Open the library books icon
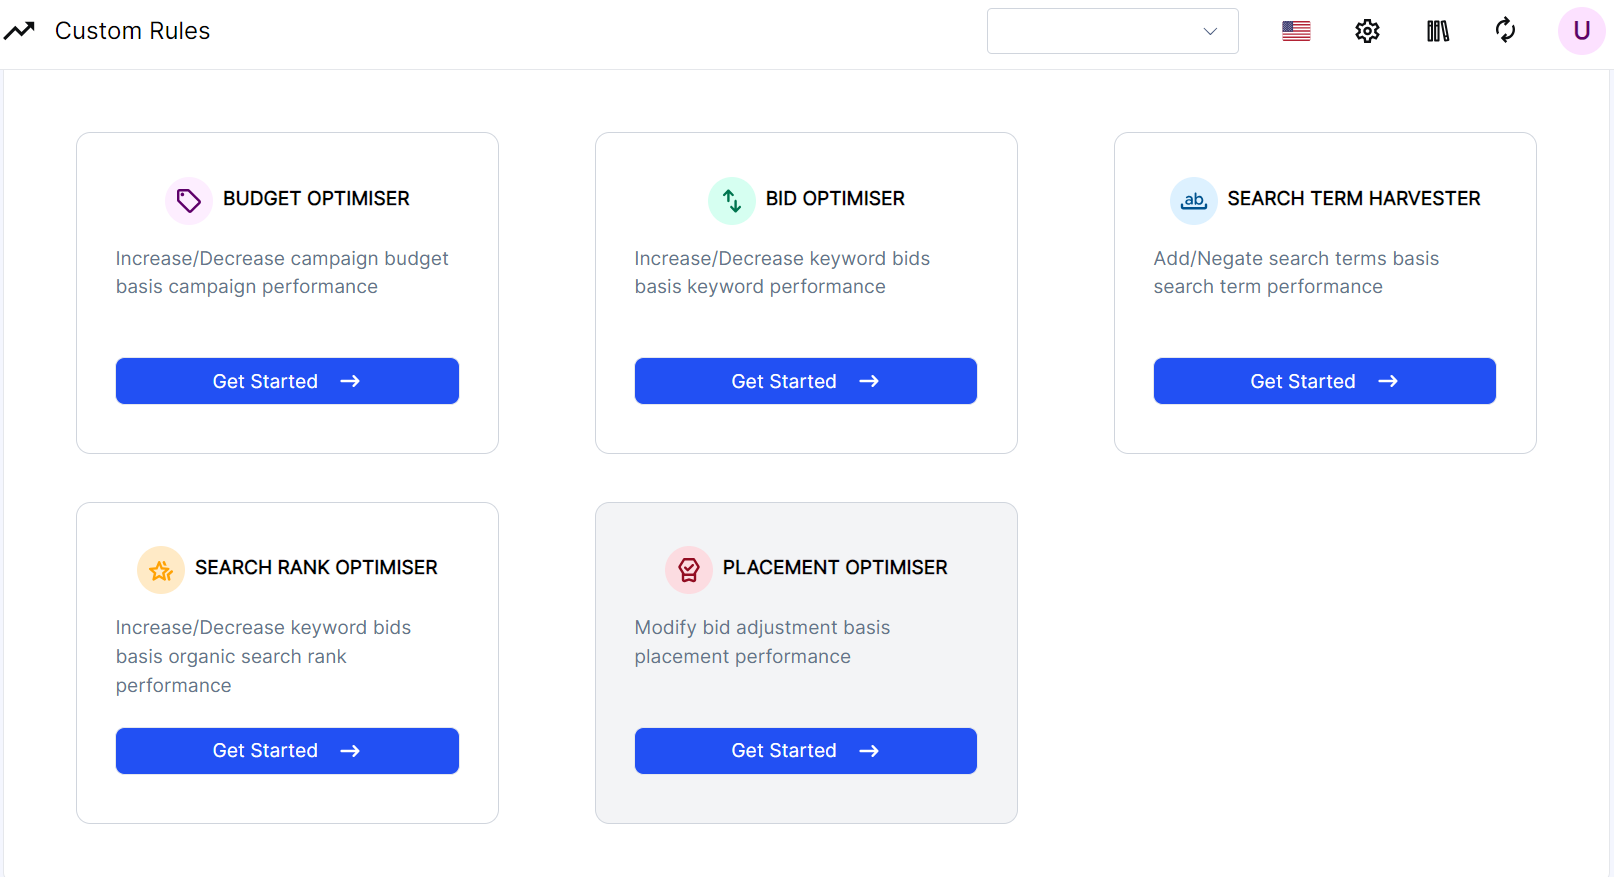The height and width of the screenshot is (877, 1614). tap(1437, 31)
